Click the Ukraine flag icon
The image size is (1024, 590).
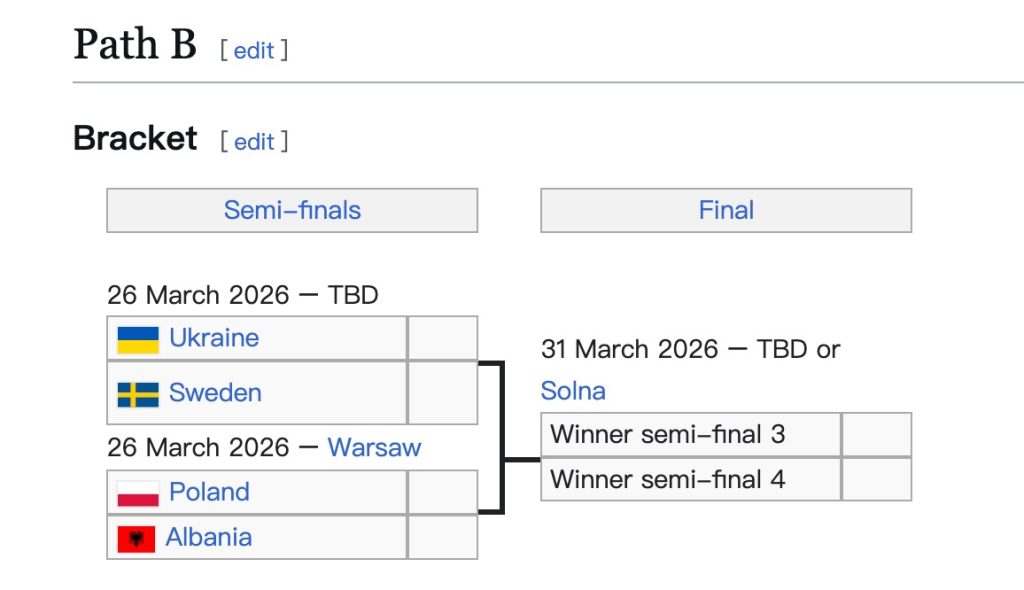[138, 339]
